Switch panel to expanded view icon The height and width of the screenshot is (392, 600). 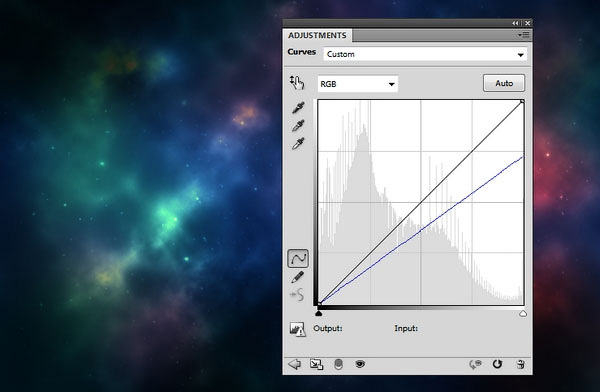[x=316, y=364]
